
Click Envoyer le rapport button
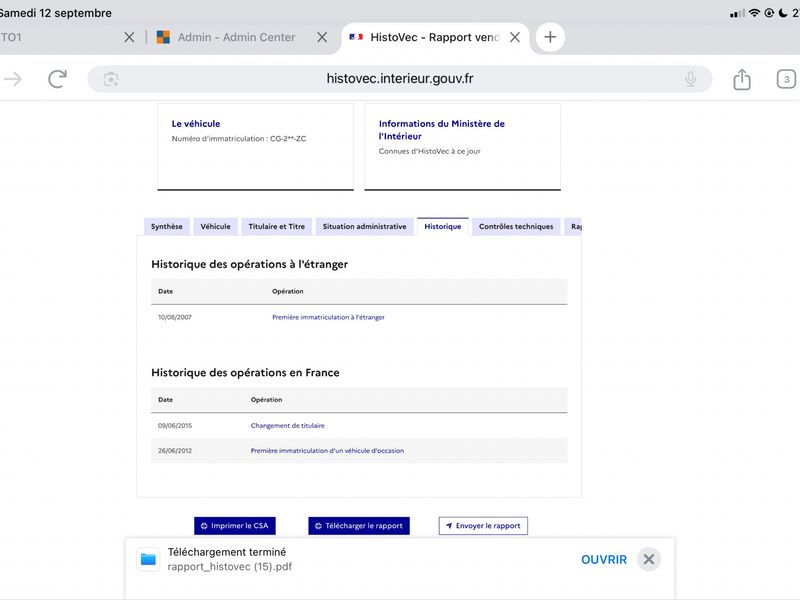[x=483, y=526]
